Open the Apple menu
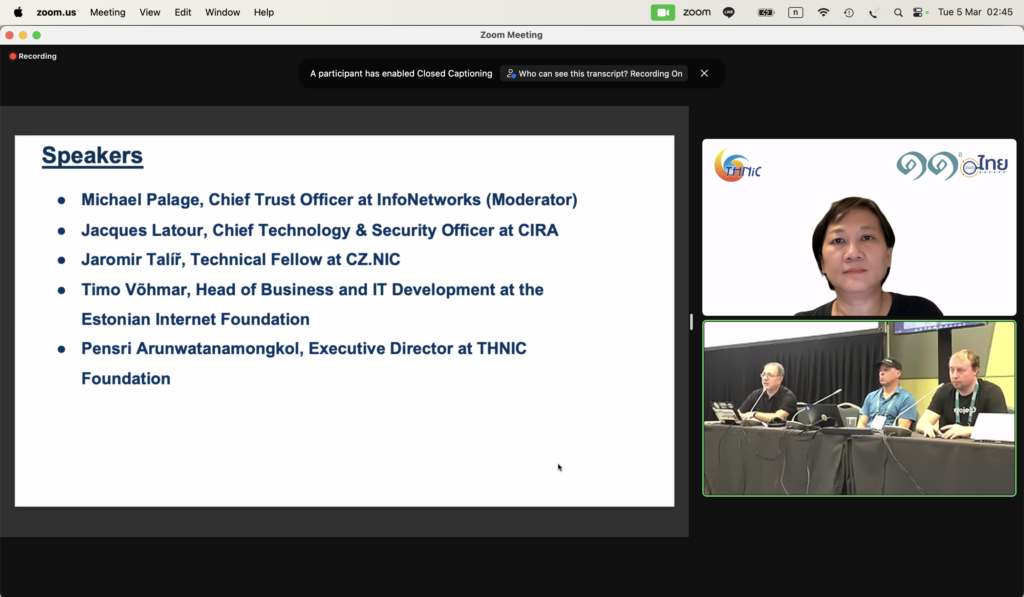 (18, 12)
